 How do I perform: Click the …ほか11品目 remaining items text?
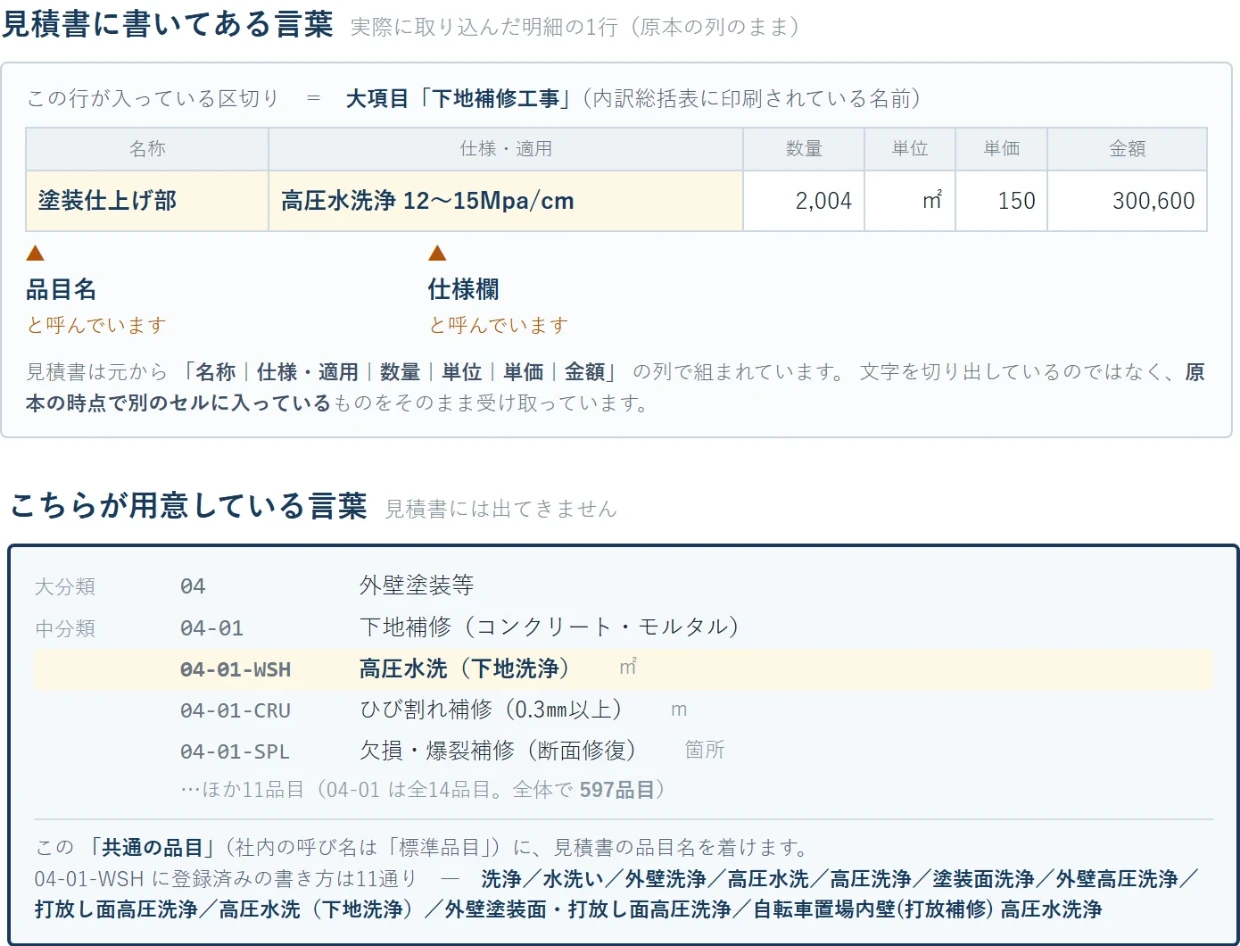click(x=423, y=789)
